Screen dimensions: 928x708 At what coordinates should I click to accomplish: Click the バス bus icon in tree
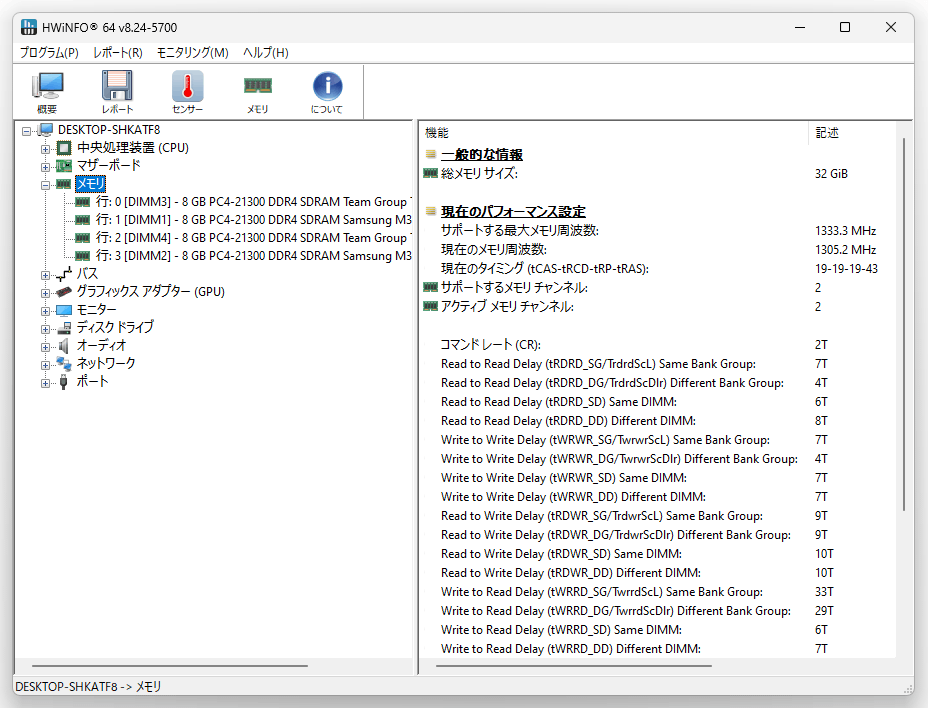pos(63,274)
